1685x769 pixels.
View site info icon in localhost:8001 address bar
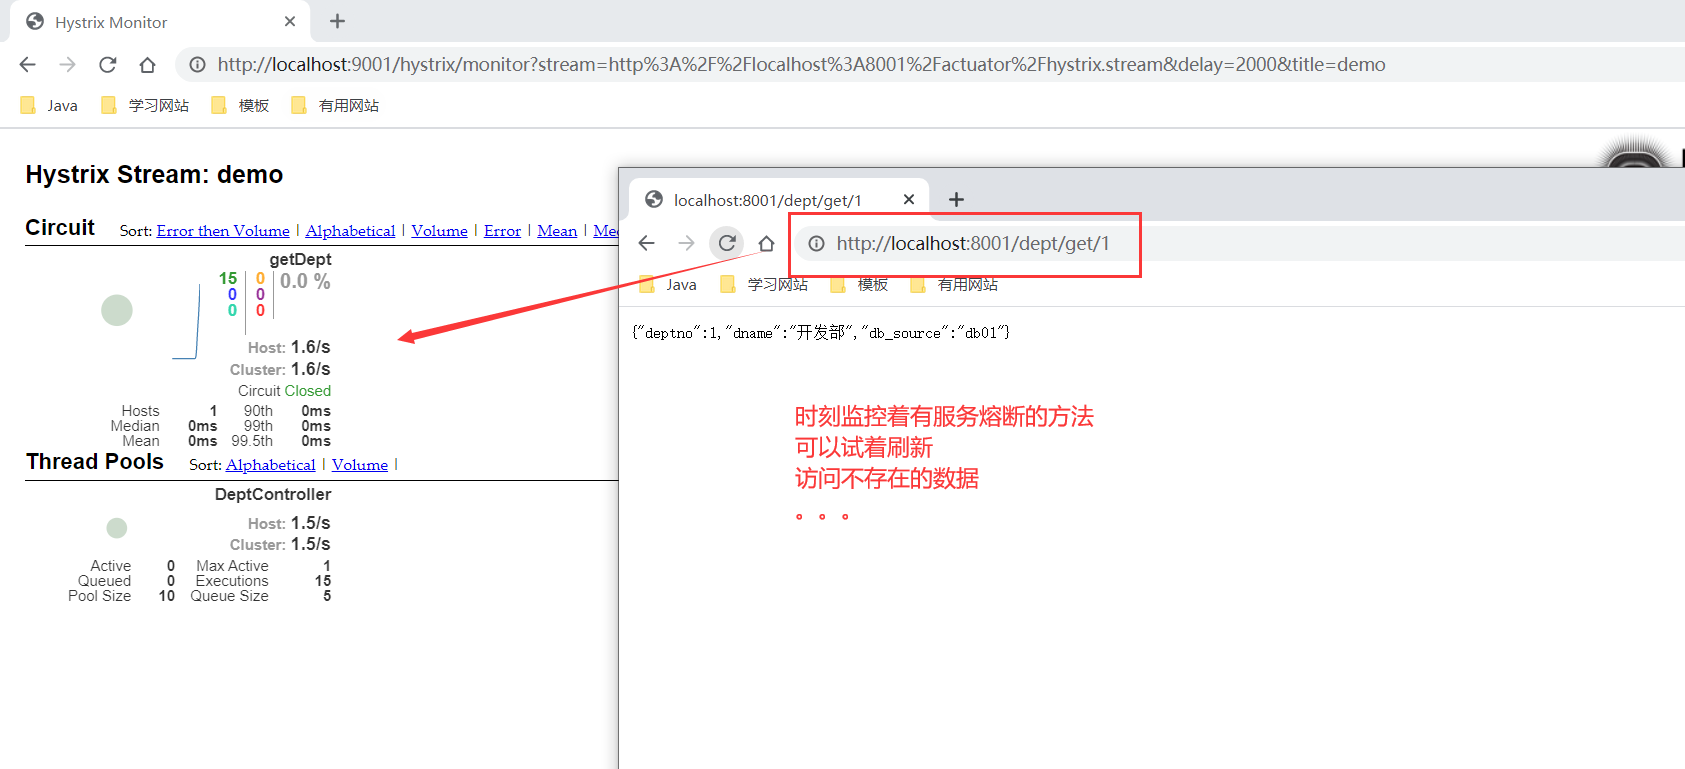[817, 244]
